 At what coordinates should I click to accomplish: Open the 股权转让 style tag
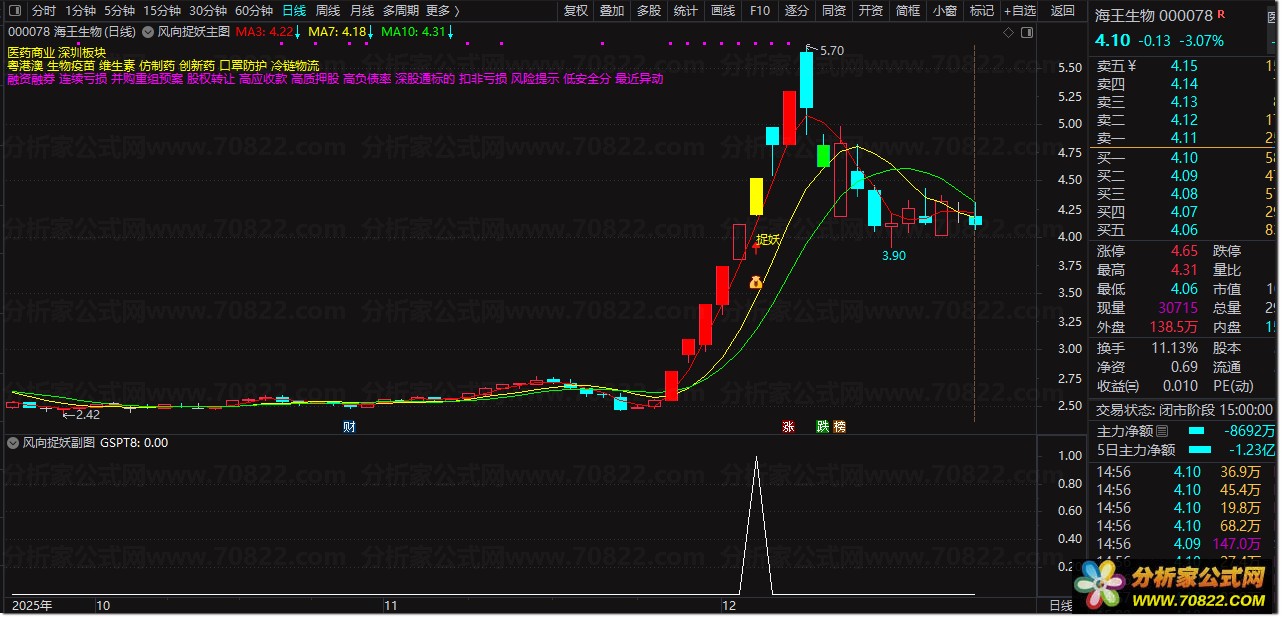(x=211, y=78)
